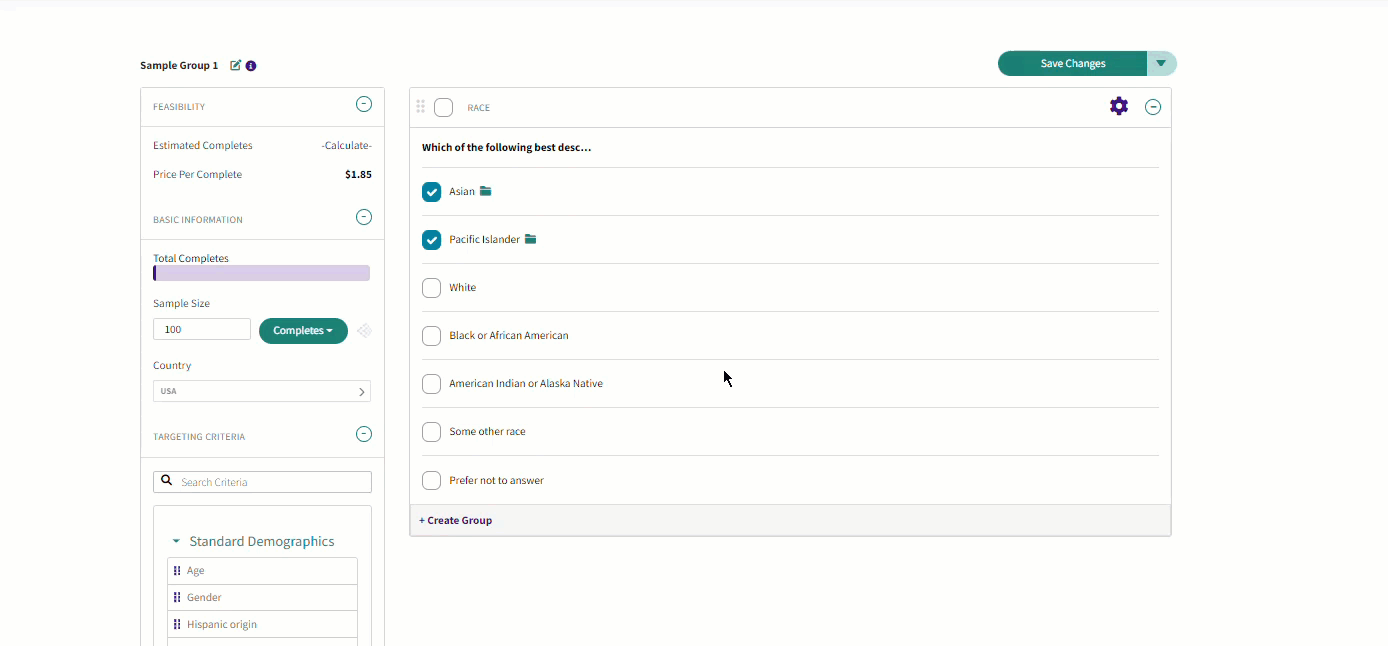Click the $1.85 price value
This screenshot has height=646, width=1388.
click(x=358, y=174)
